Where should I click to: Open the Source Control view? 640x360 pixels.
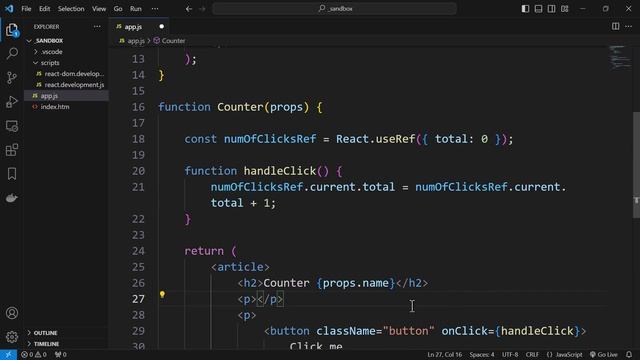tap(12, 78)
